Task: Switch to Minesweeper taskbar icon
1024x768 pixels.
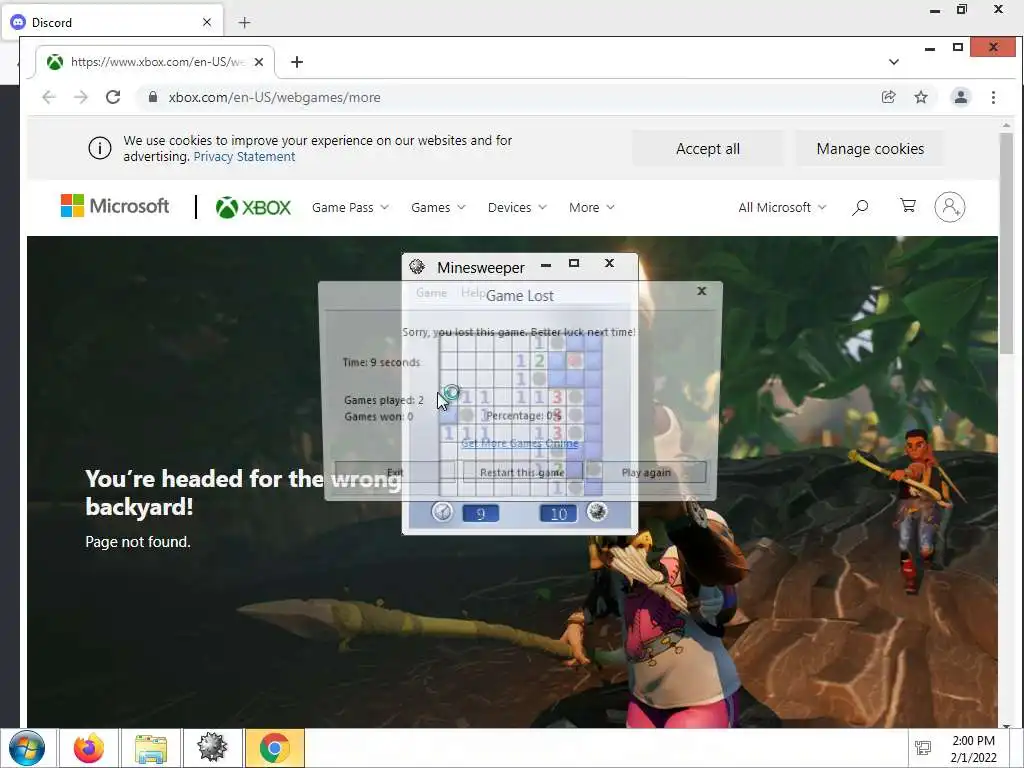Action: pos(212,748)
